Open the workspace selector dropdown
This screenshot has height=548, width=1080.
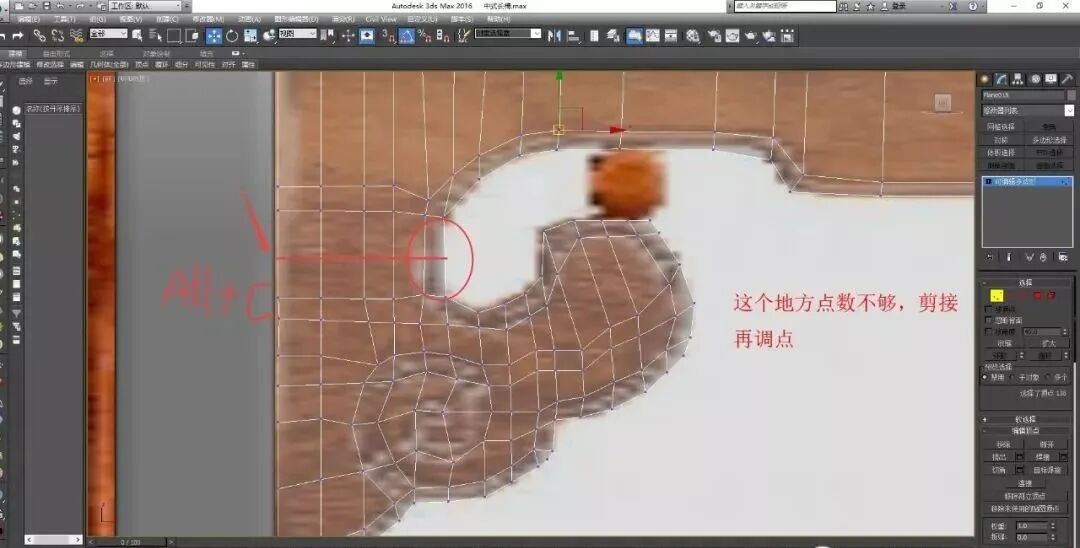[145, 6]
